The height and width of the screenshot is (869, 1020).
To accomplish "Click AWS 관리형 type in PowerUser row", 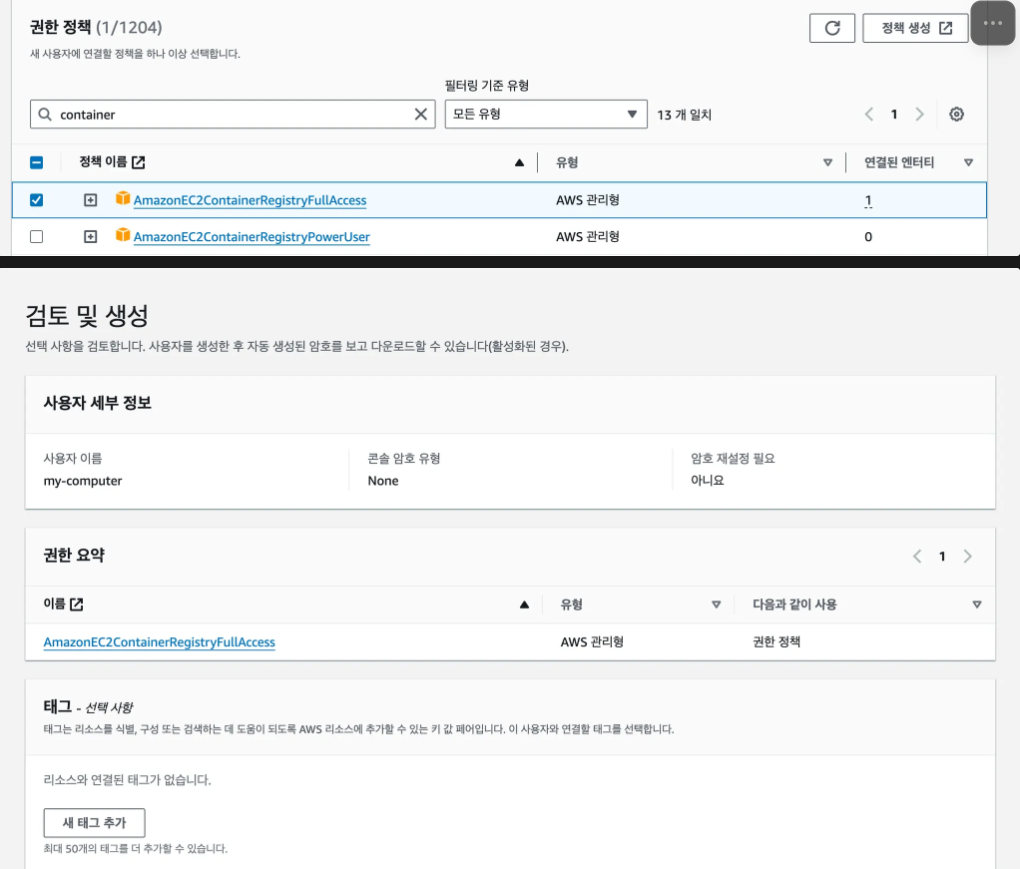I will (x=587, y=237).
